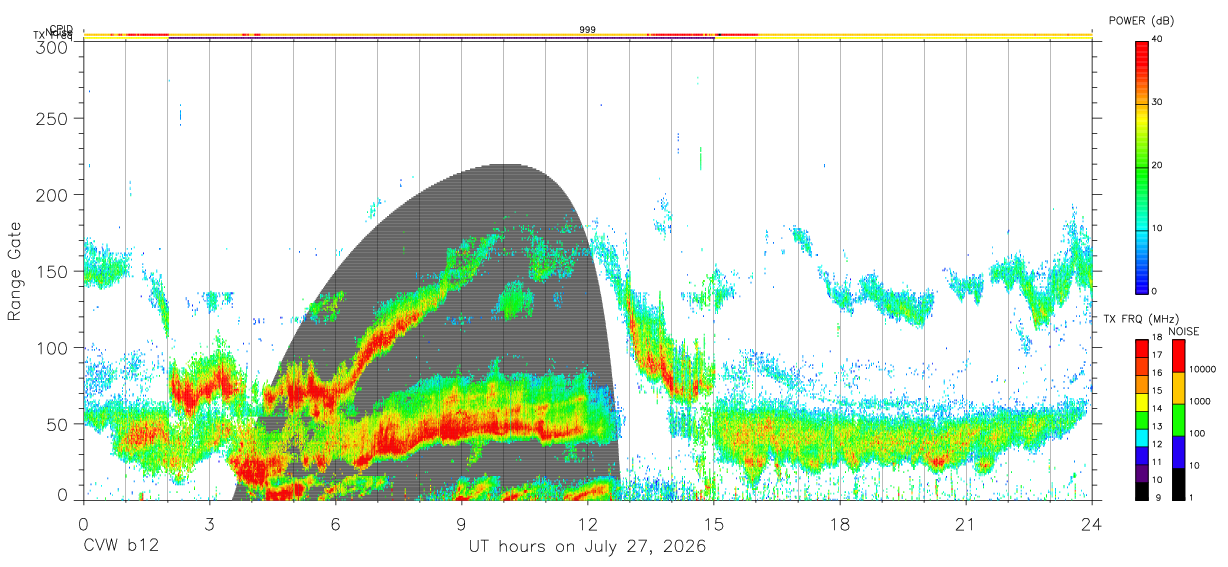Screen dimensions: 1228x567
Task: Click the CVW b12 radar beam label
Action: click(120, 547)
